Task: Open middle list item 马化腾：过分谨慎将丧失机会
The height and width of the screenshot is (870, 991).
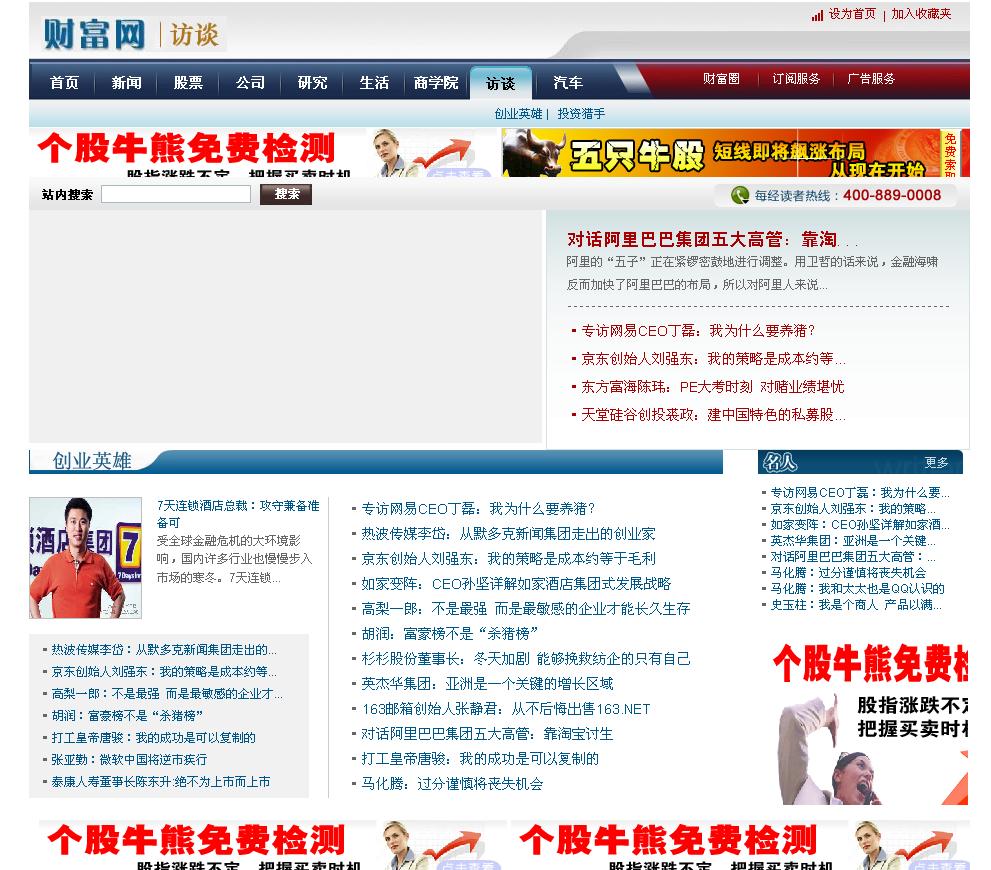Action: (x=452, y=784)
